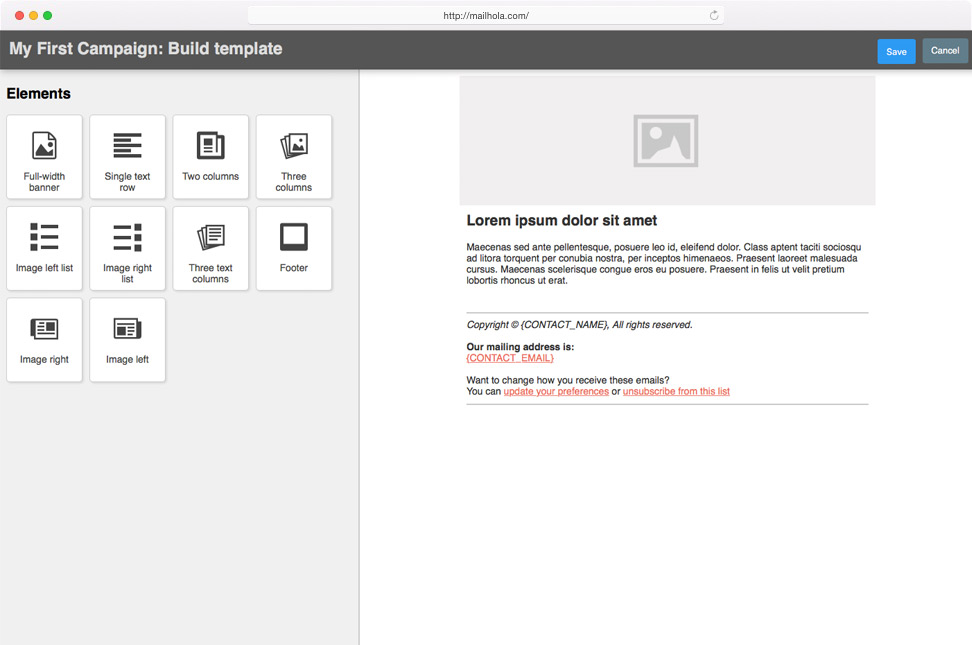Click the My First Campaign: Build template title
The image size is (972, 645).
(146, 49)
